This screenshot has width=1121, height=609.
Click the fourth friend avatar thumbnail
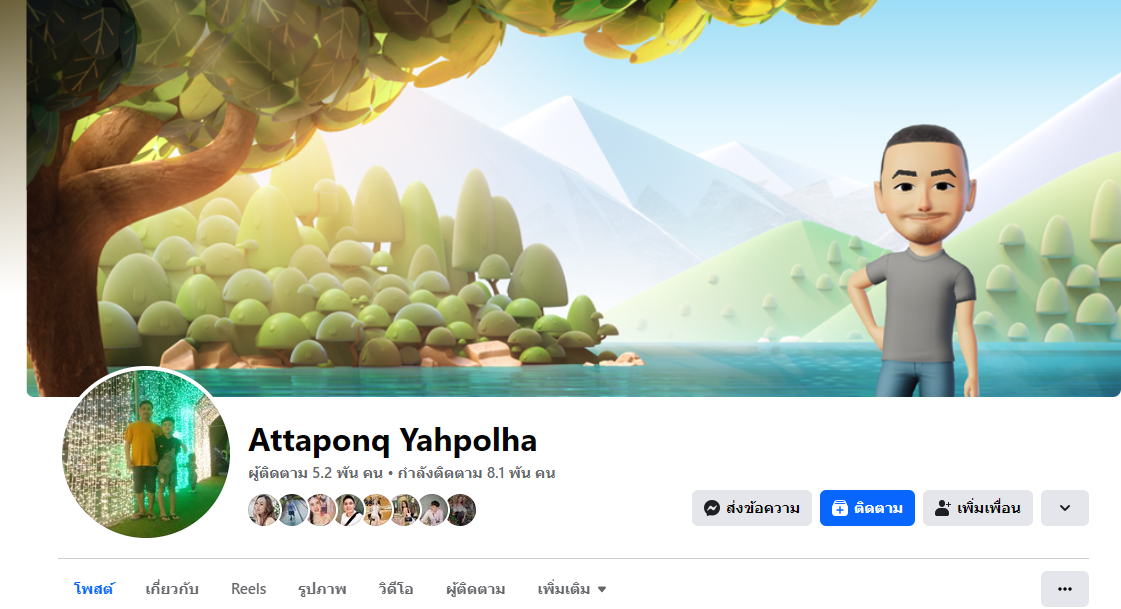coord(348,510)
